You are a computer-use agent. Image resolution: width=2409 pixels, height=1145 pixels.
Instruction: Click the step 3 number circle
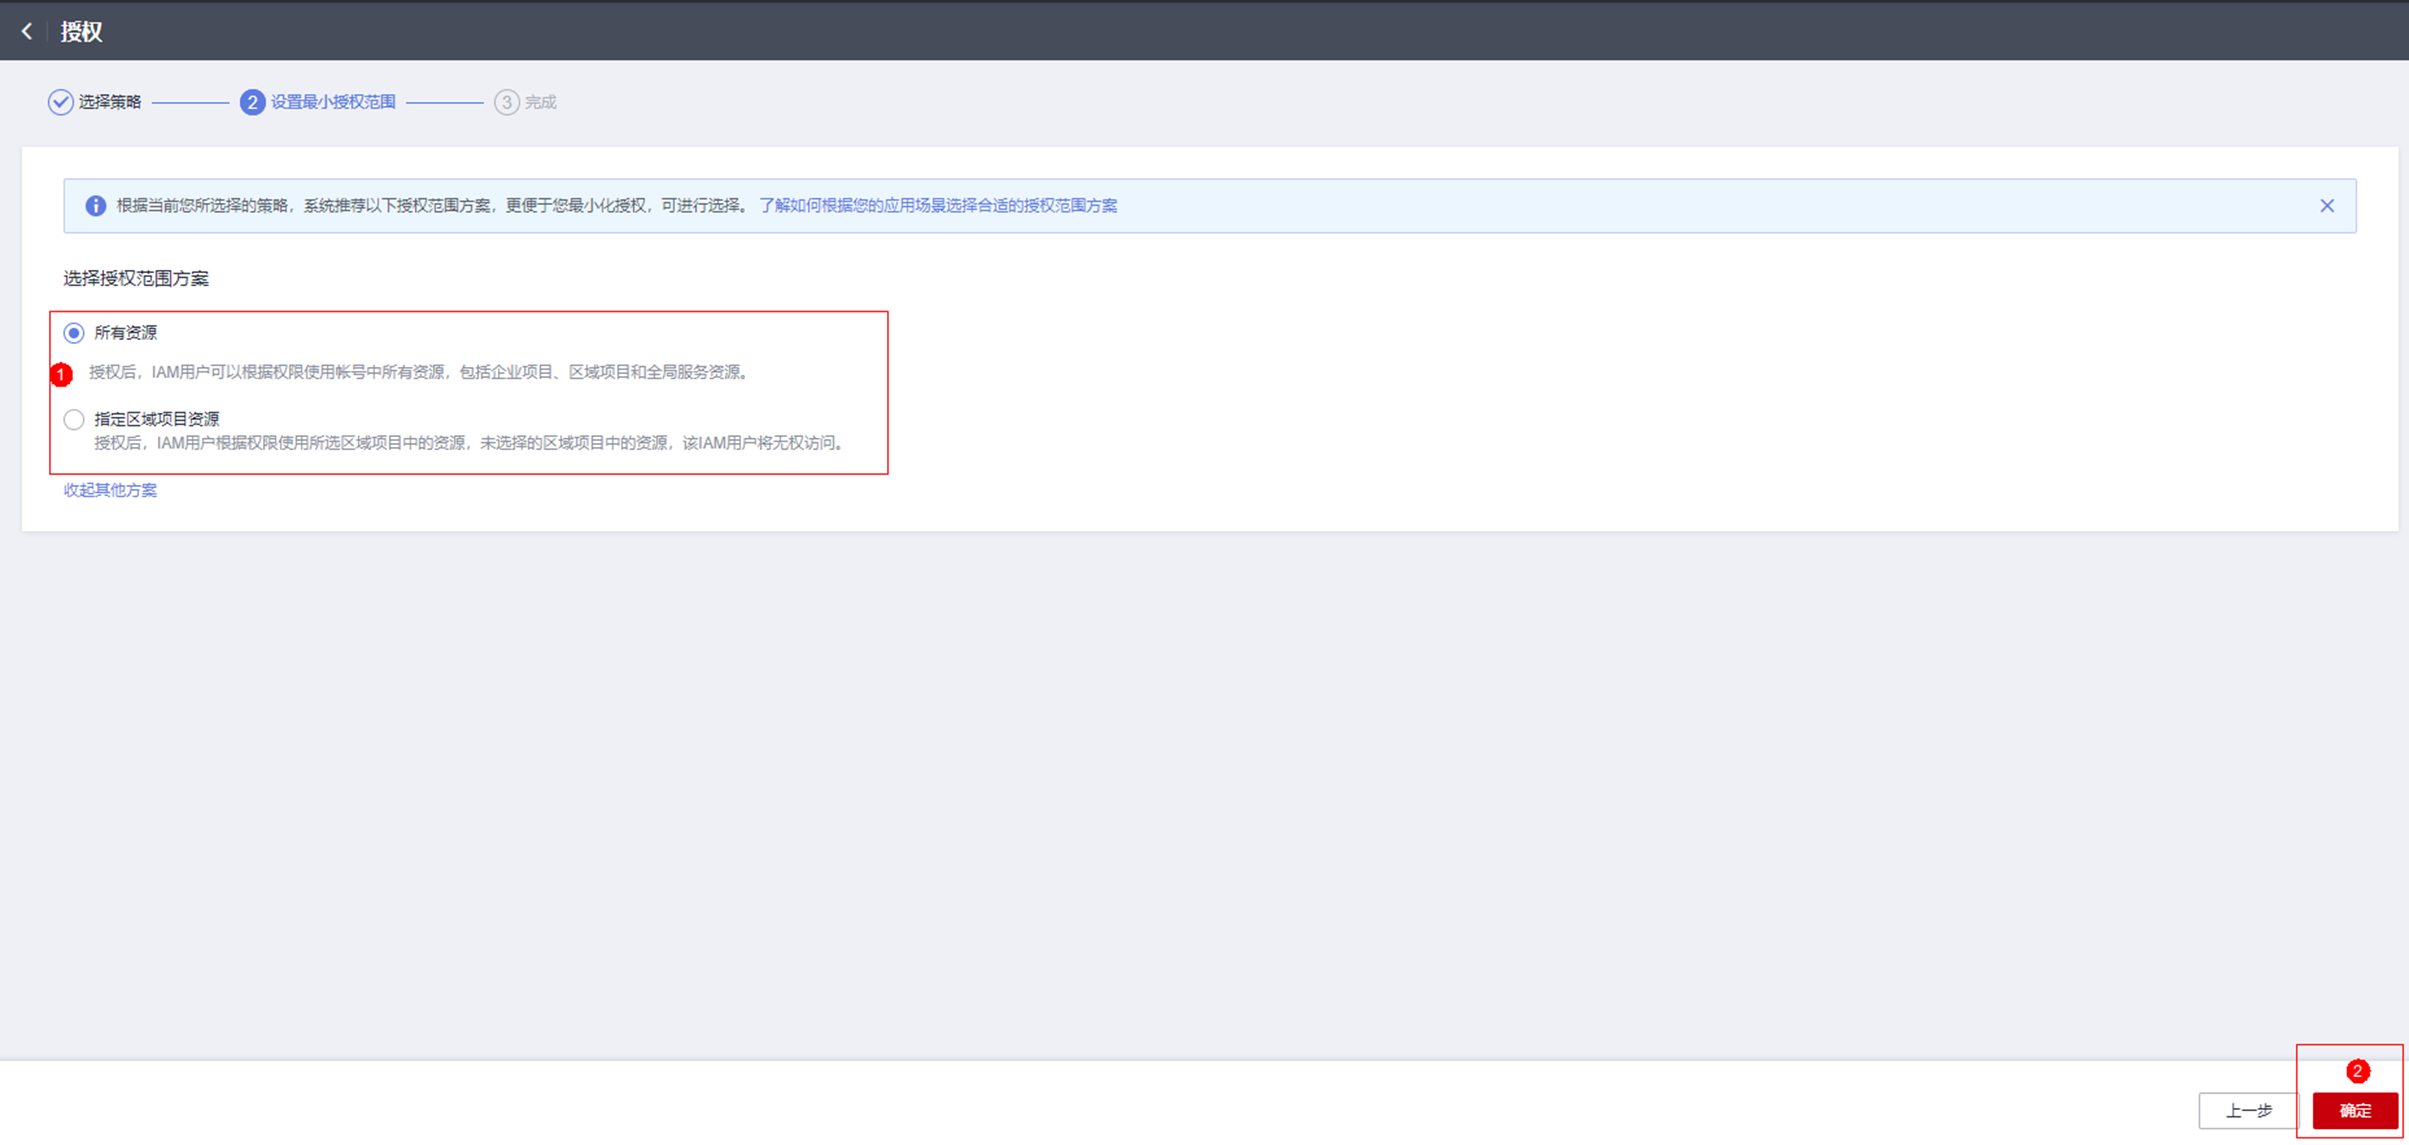click(507, 102)
